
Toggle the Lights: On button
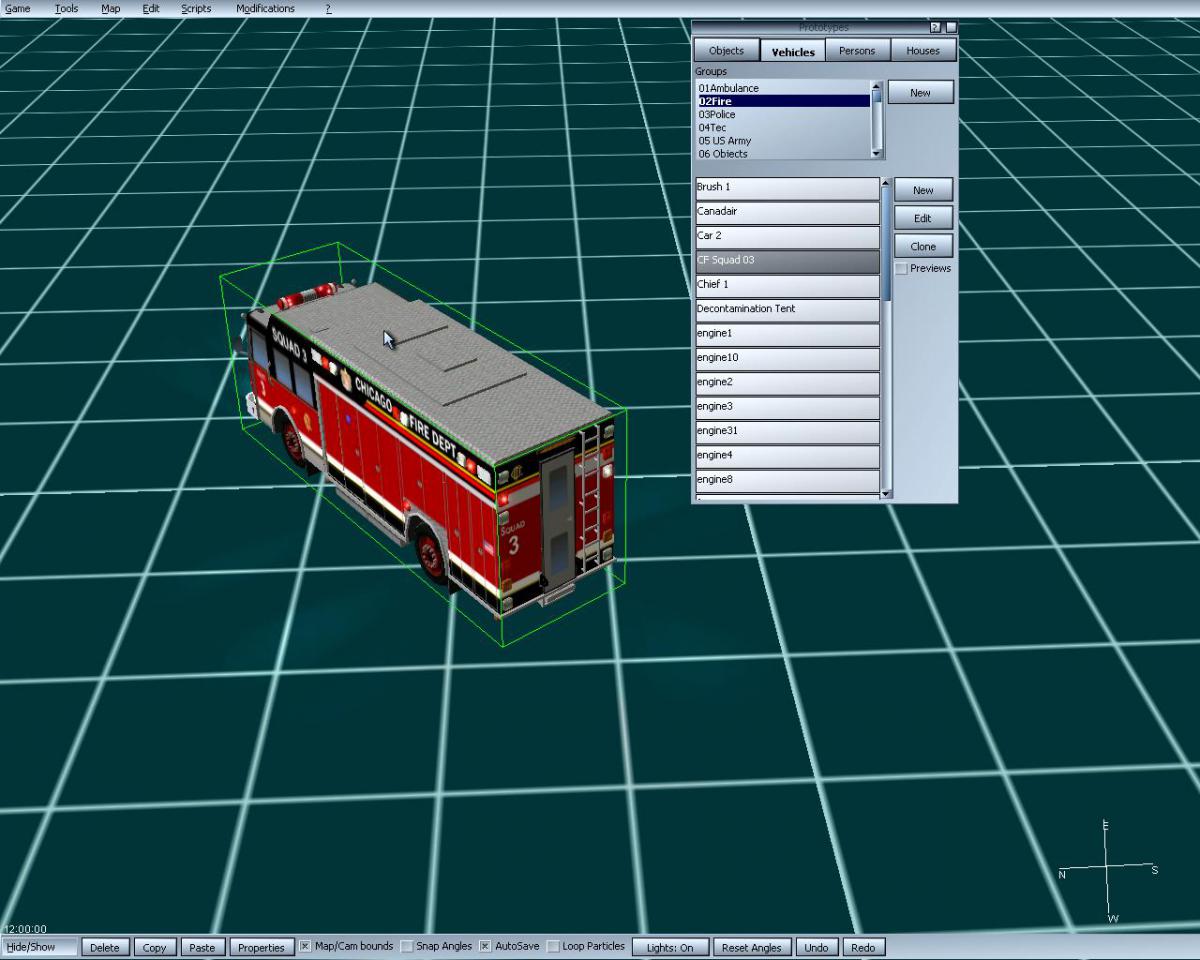click(670, 948)
